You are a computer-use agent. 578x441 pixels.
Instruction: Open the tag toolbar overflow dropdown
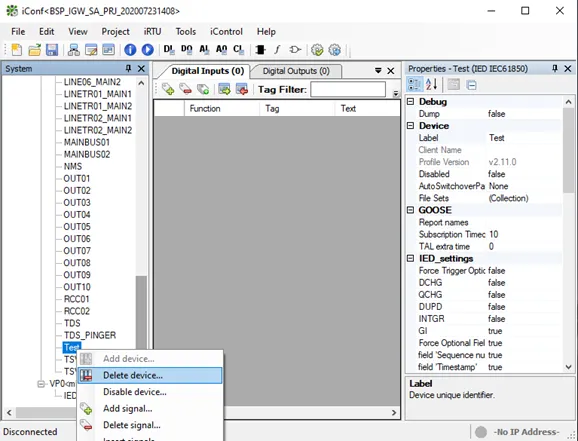[x=396, y=93]
